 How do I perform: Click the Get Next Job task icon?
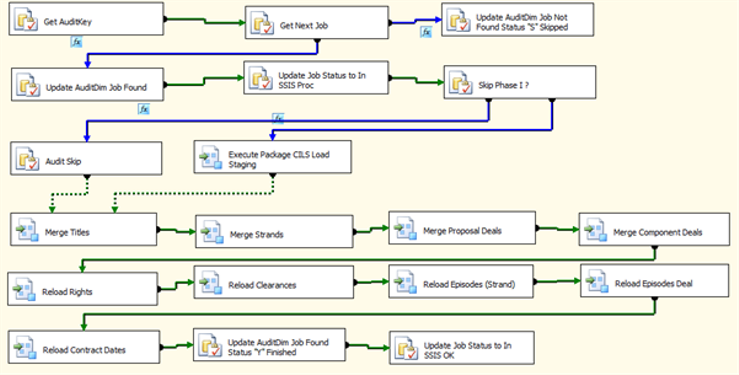point(262,24)
